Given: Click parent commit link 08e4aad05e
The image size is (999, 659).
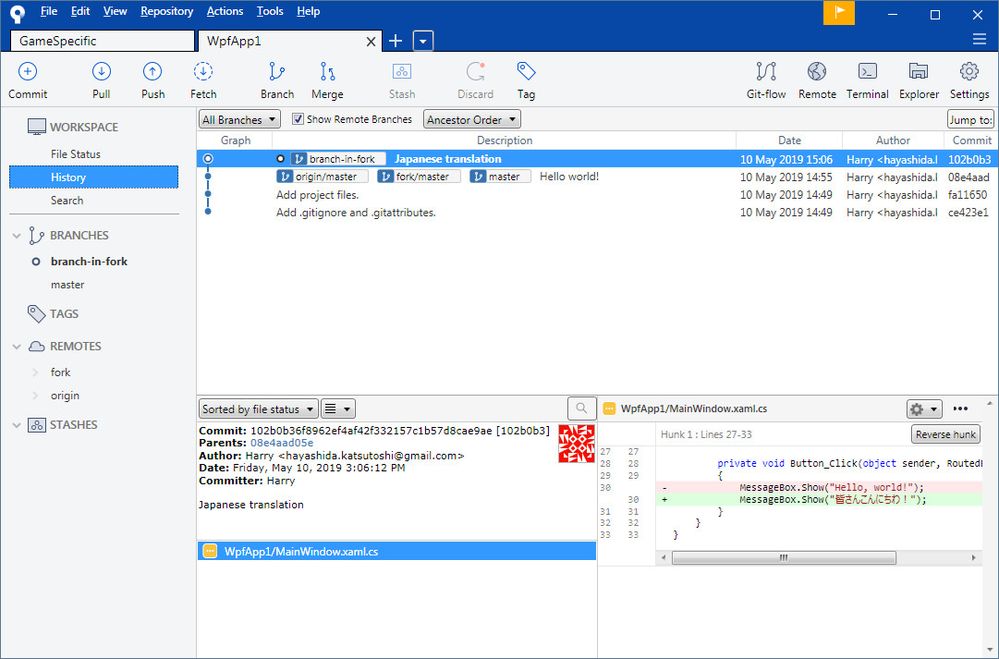Looking at the screenshot, I should [x=282, y=443].
